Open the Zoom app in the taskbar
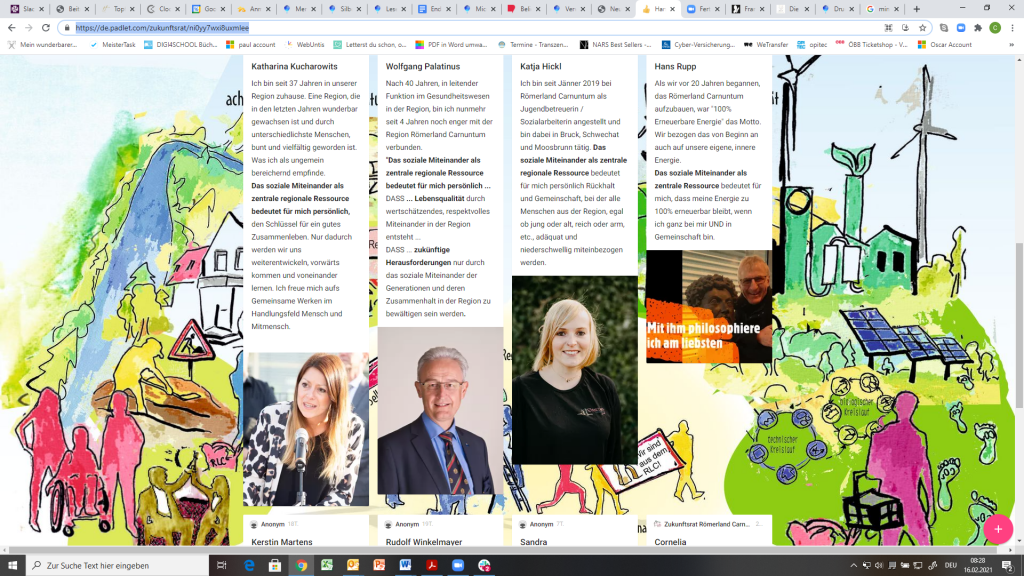 point(458,565)
